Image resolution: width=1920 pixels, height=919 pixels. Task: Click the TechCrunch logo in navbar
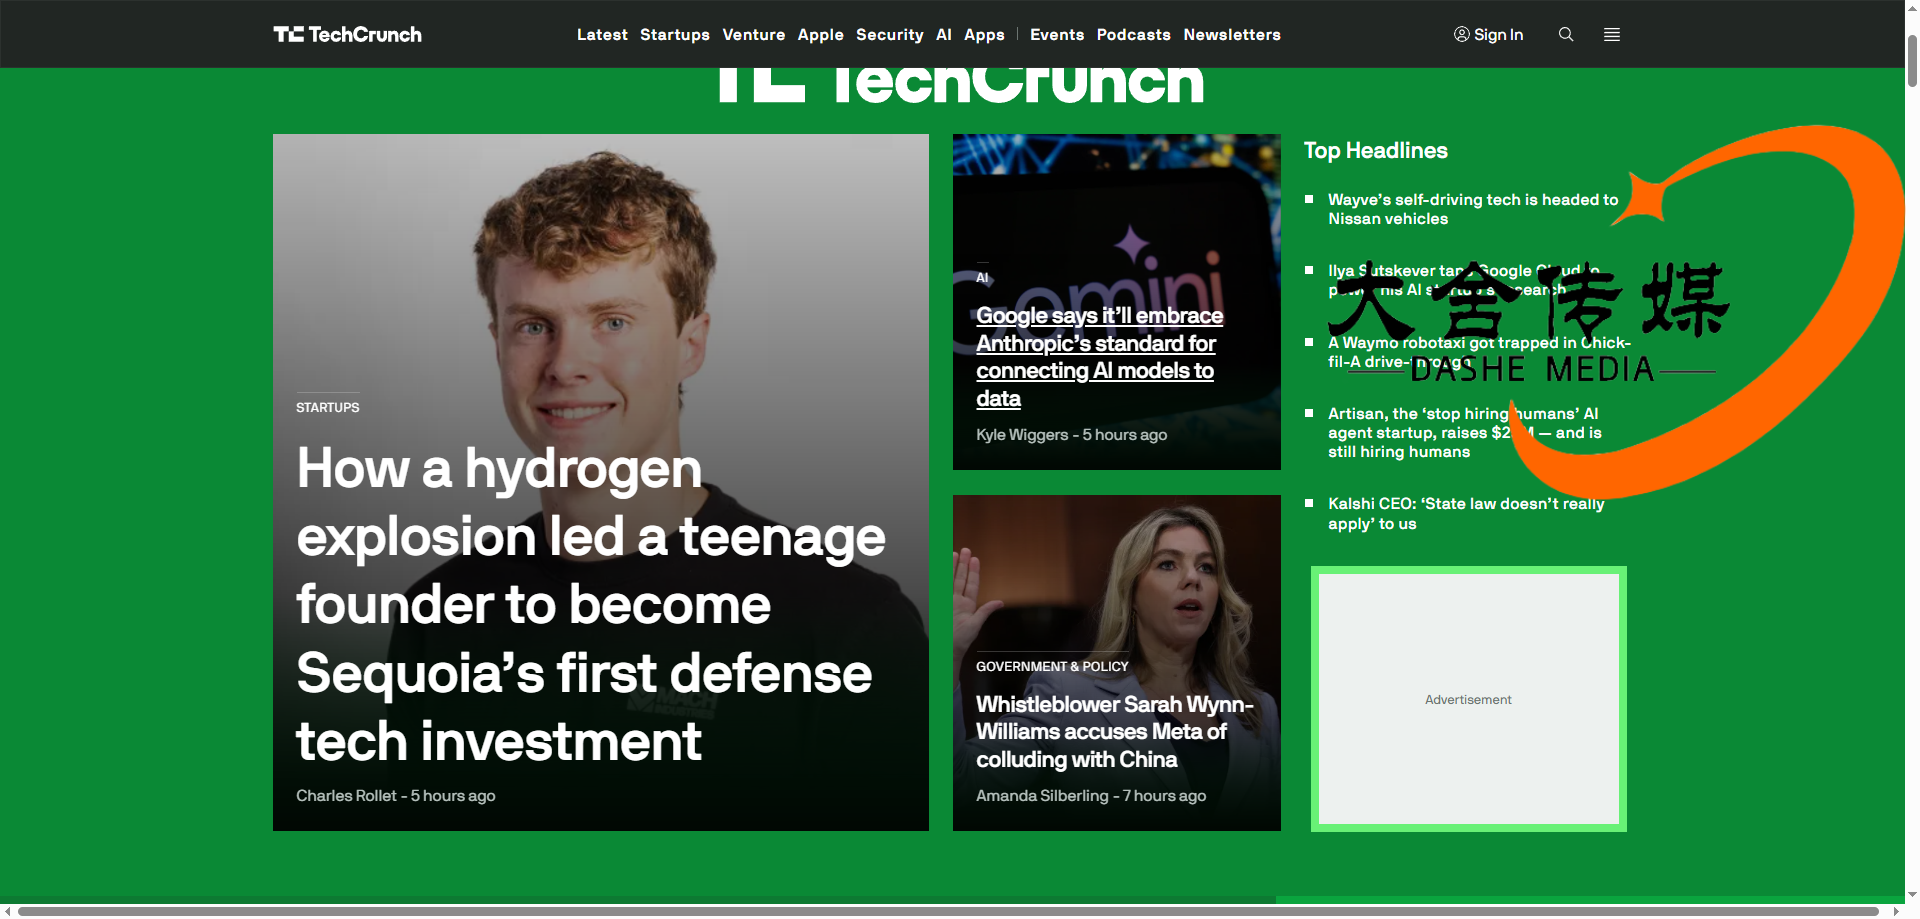tap(348, 34)
